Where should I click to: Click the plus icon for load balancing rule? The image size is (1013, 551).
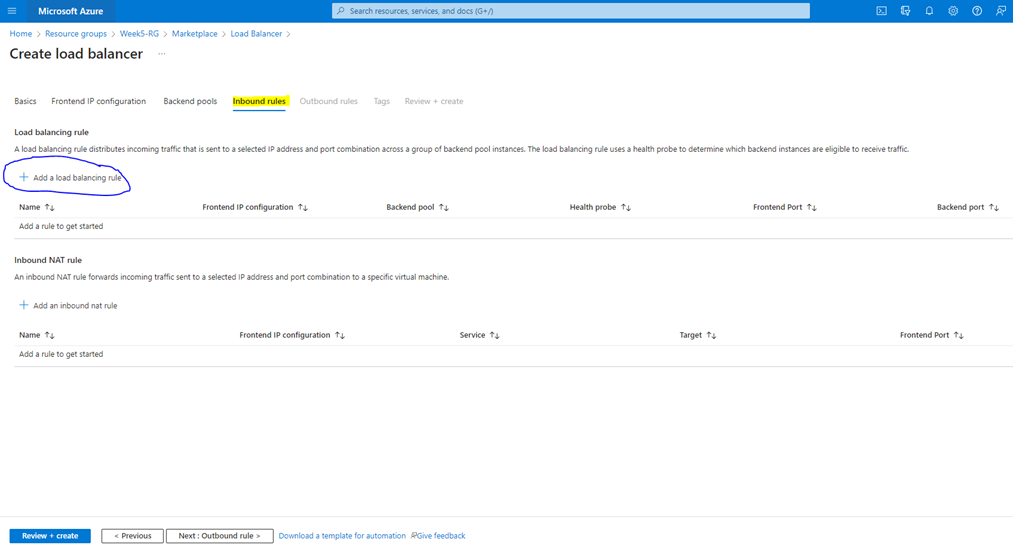(x=23, y=177)
